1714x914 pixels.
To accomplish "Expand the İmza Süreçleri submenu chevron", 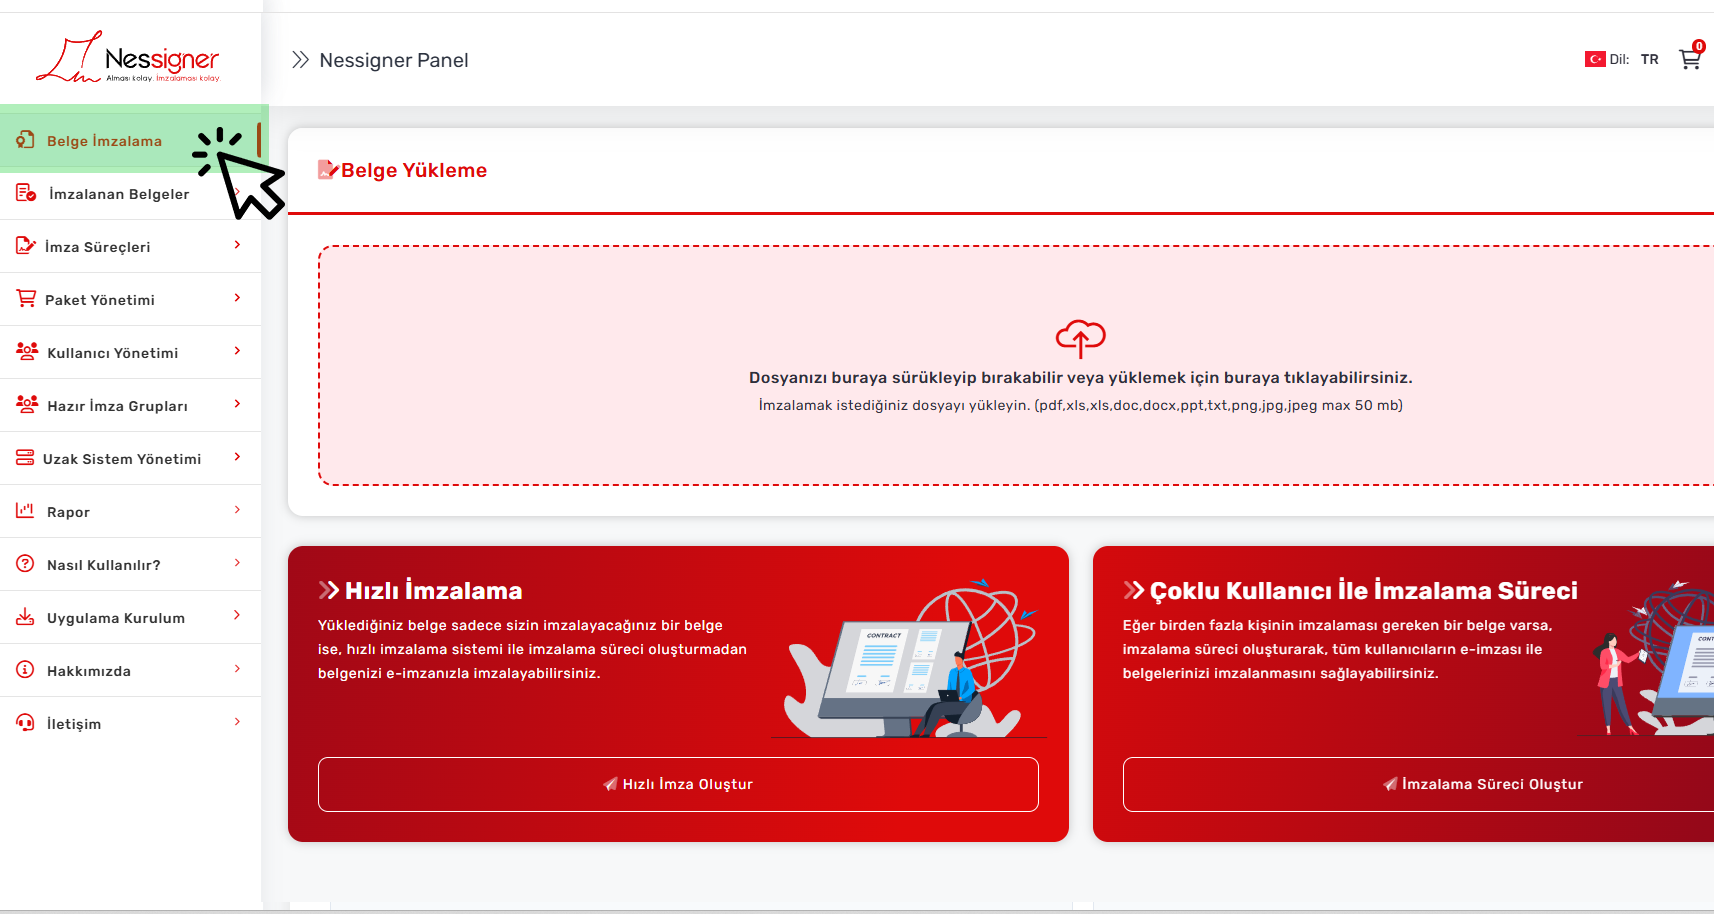I will 237,245.
